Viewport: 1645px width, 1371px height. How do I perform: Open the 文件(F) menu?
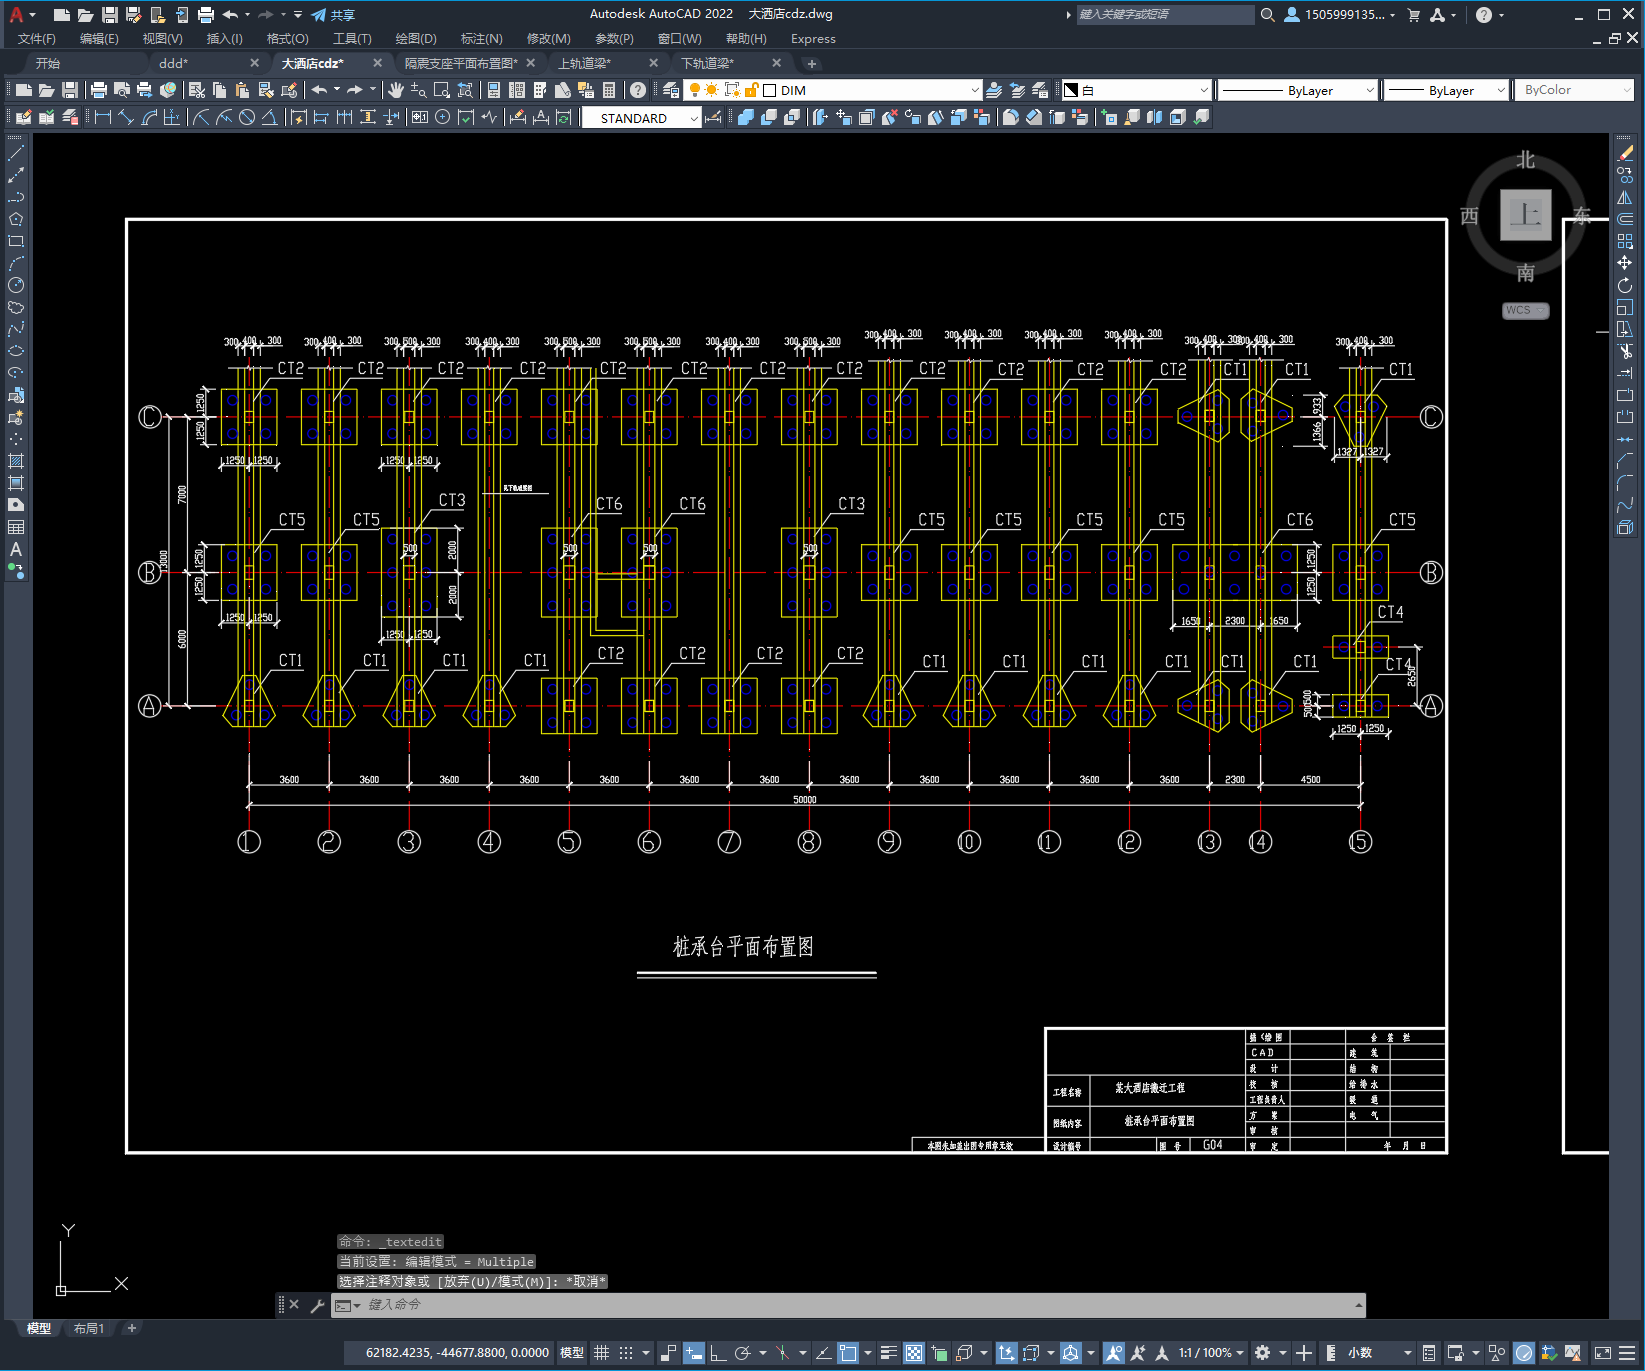[x=37, y=39]
